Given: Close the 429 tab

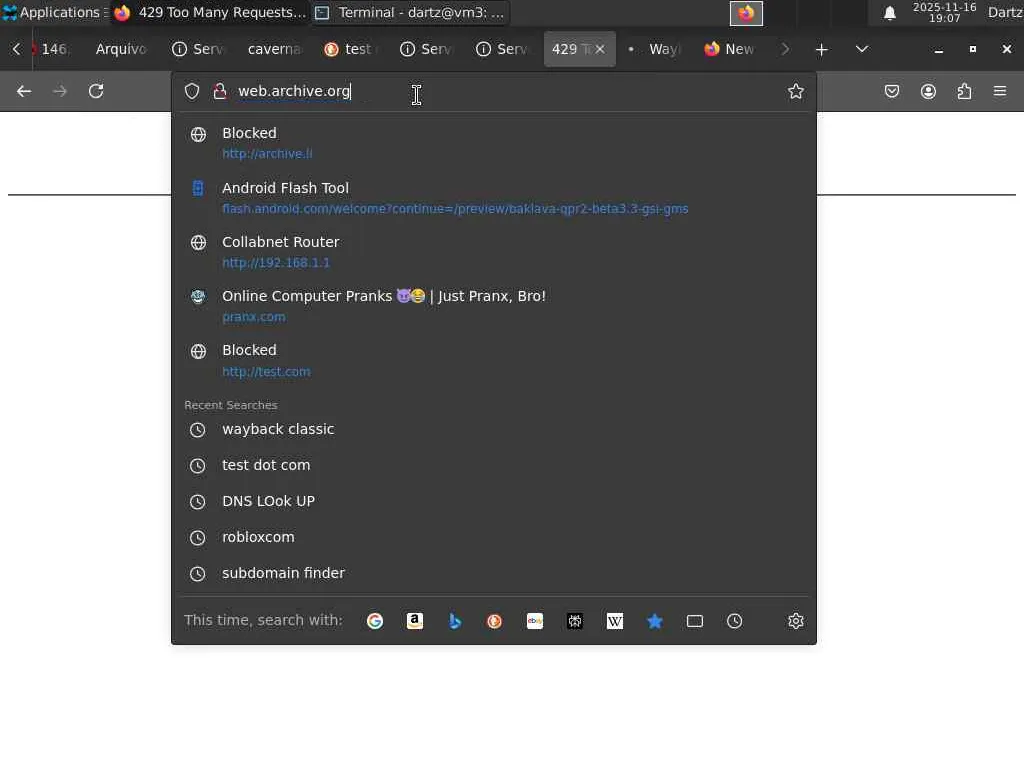Looking at the screenshot, I should click(x=600, y=50).
